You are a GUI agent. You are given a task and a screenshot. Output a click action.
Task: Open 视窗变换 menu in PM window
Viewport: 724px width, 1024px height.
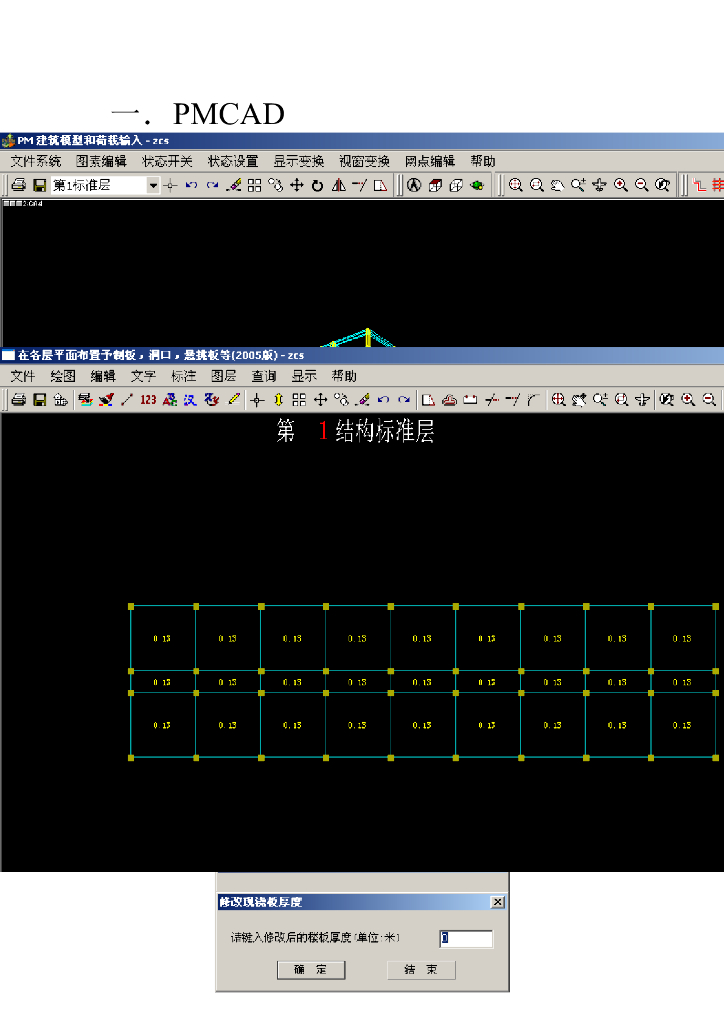(x=364, y=161)
